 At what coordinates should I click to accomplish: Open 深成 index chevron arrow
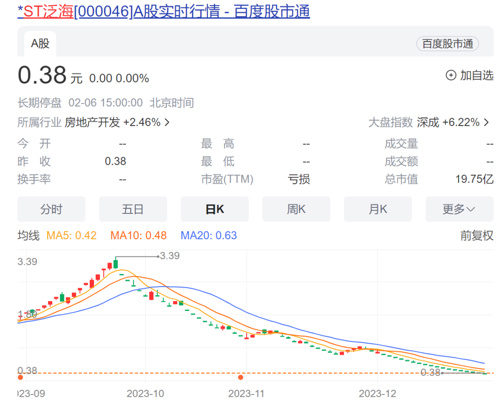tap(486, 123)
